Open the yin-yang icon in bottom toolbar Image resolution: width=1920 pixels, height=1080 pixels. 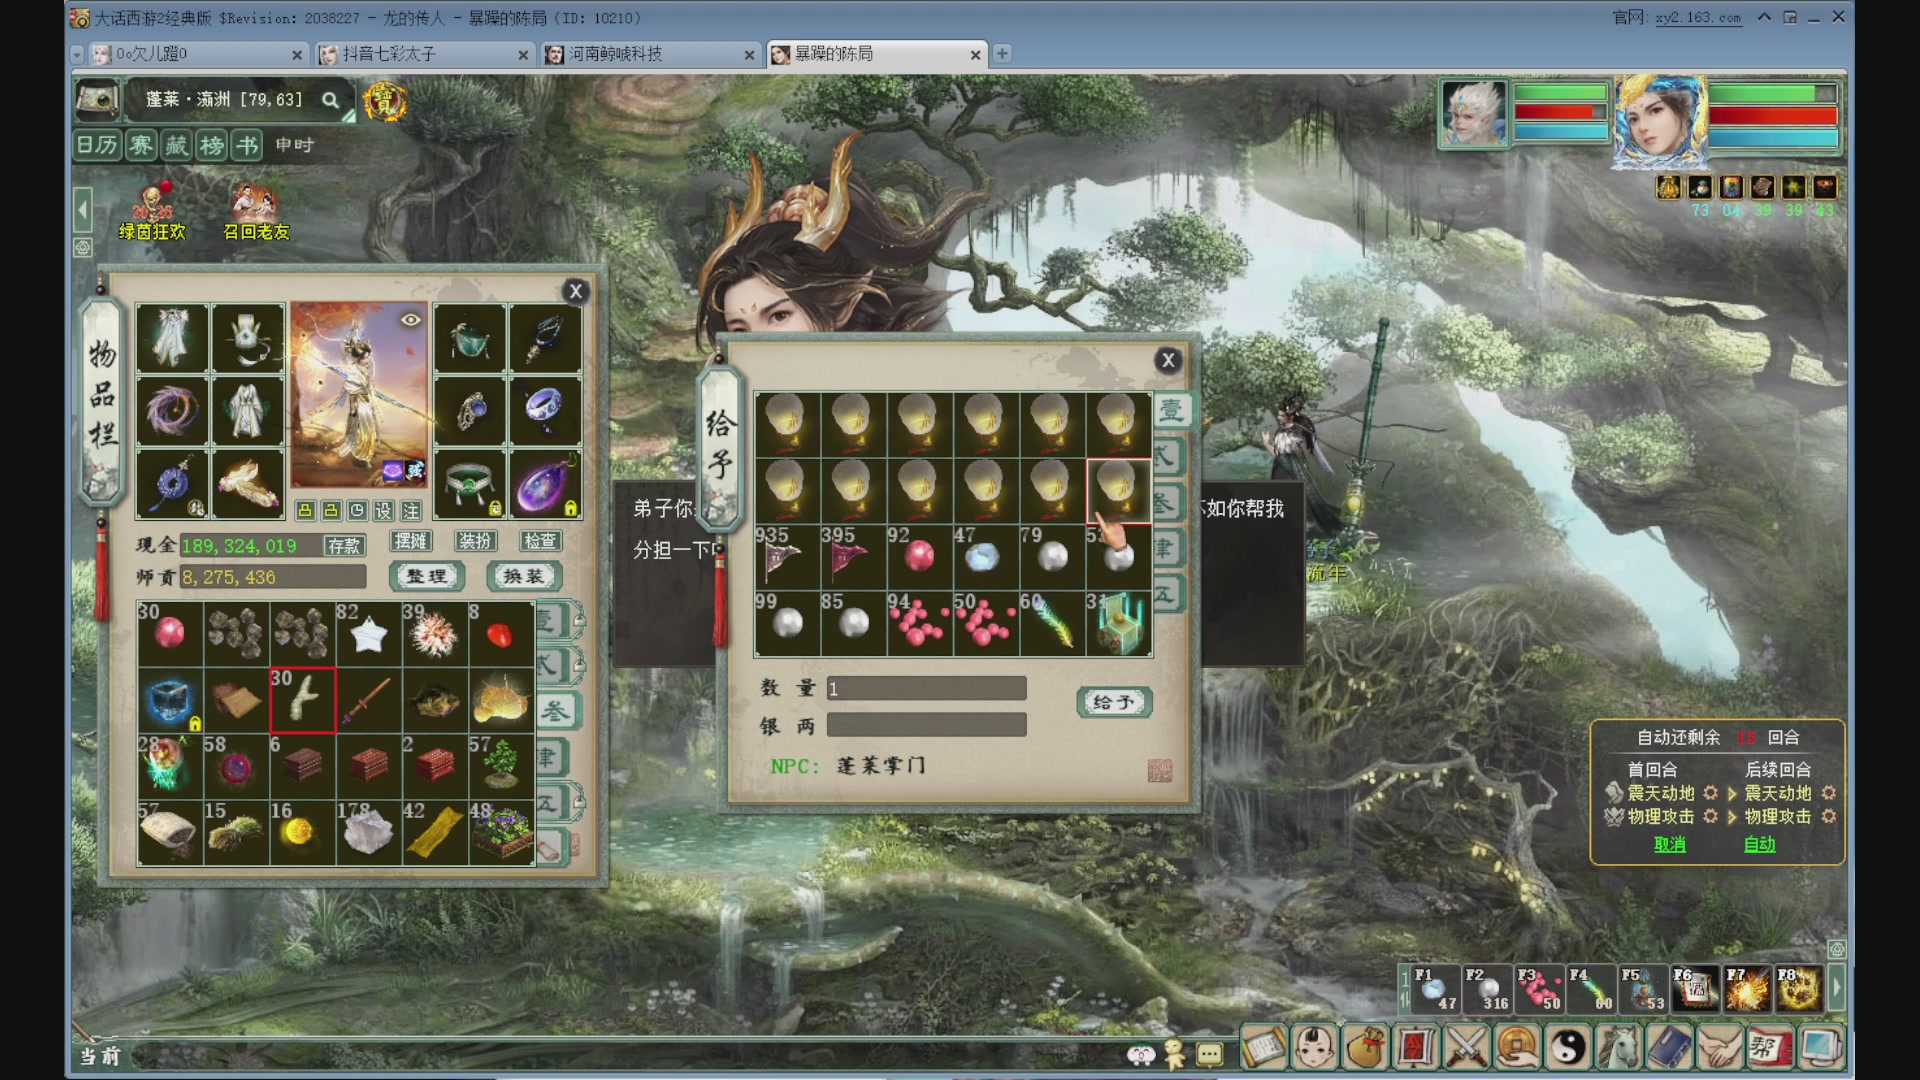point(1568,1048)
